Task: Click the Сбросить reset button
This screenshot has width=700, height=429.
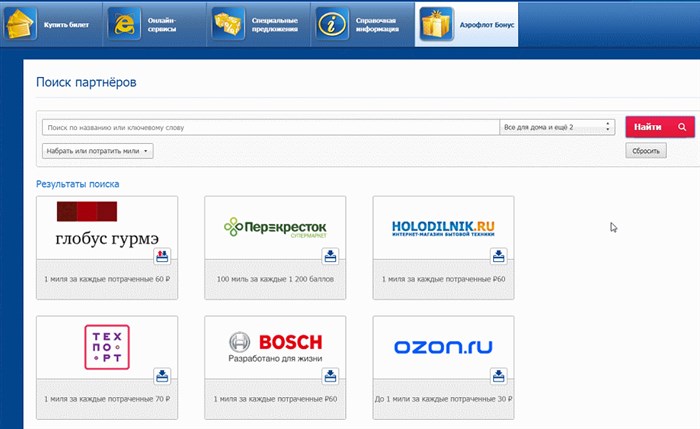Action: point(646,151)
